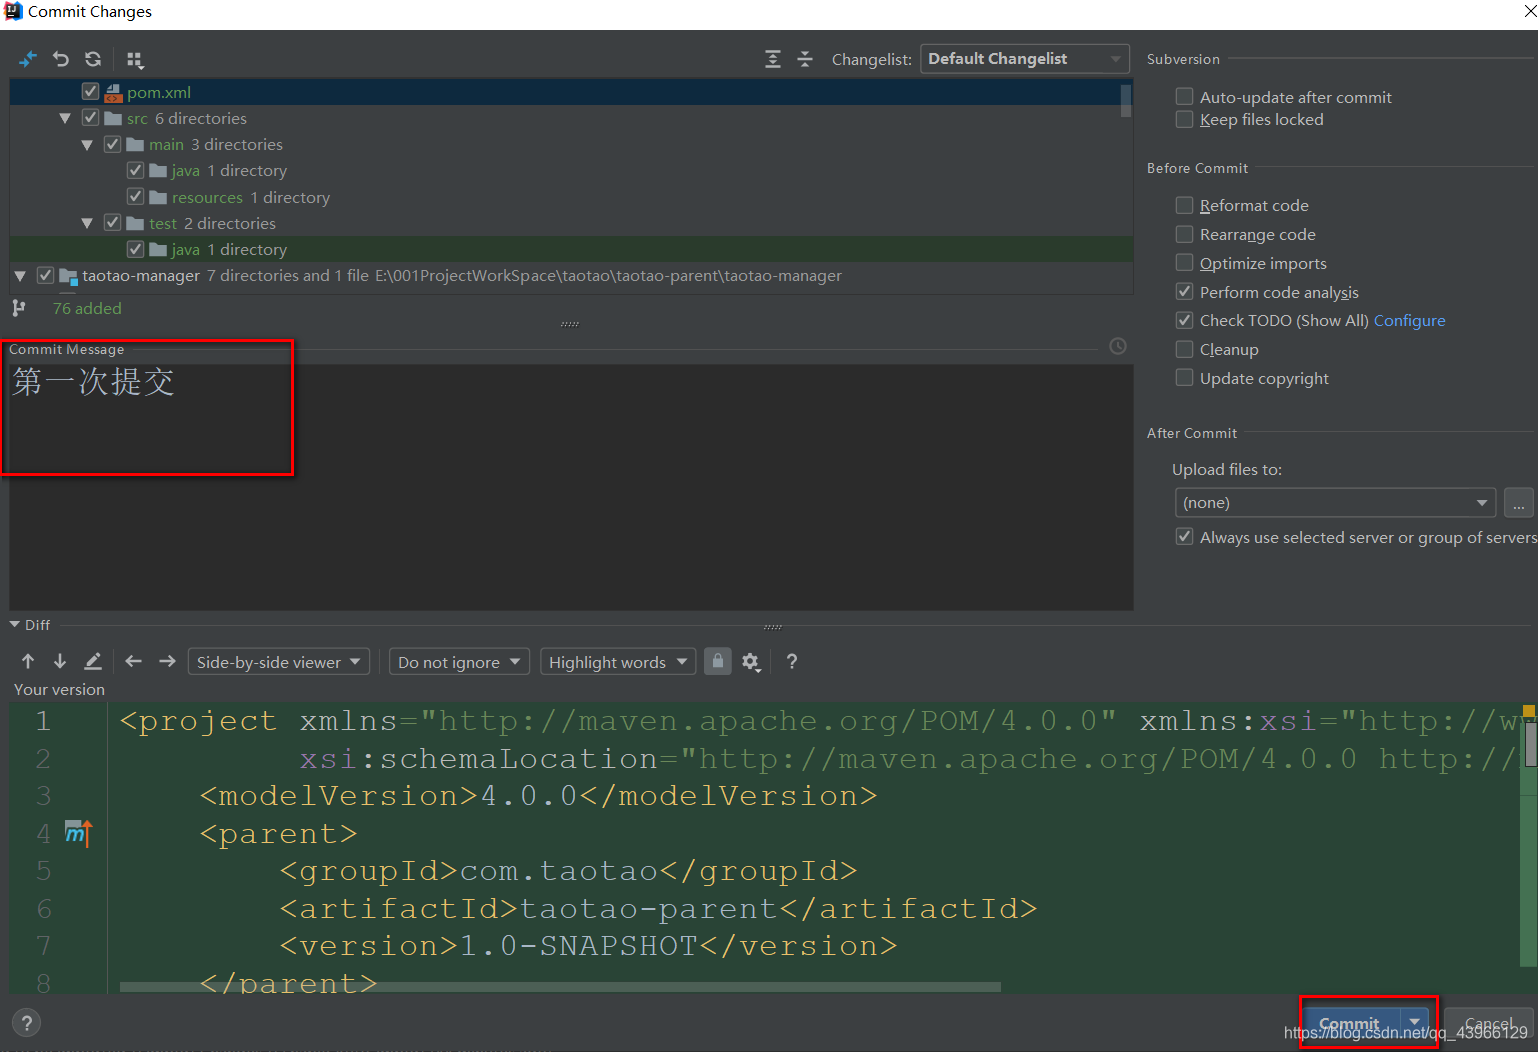
Task: Enable Update copyright option
Action: point(1184,377)
